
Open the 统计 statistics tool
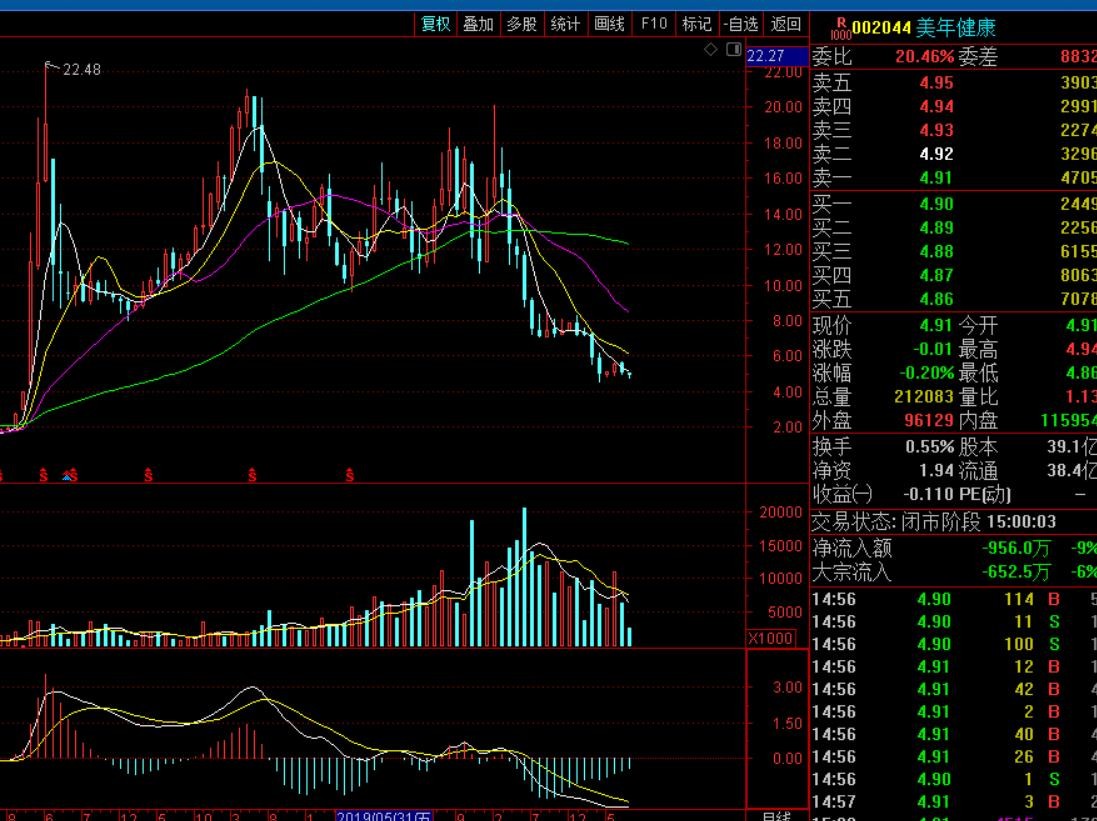tap(565, 24)
